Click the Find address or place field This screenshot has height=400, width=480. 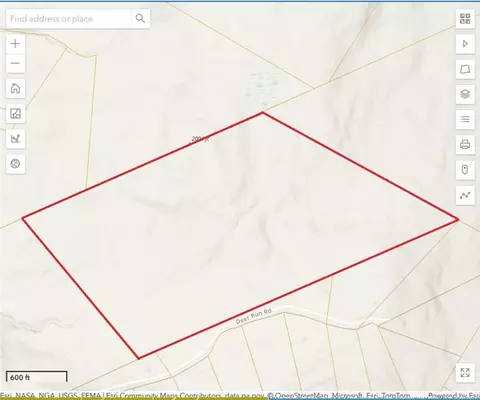(68, 19)
